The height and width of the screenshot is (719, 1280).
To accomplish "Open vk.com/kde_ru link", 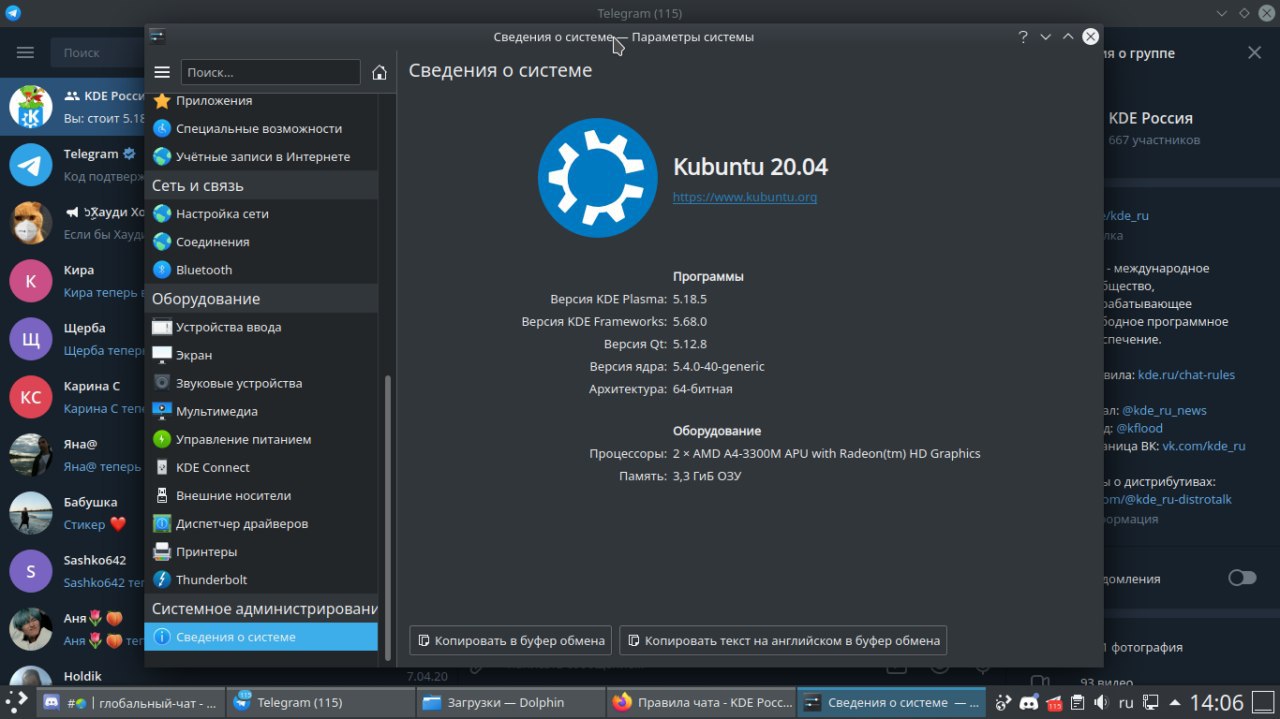I will [1203, 446].
